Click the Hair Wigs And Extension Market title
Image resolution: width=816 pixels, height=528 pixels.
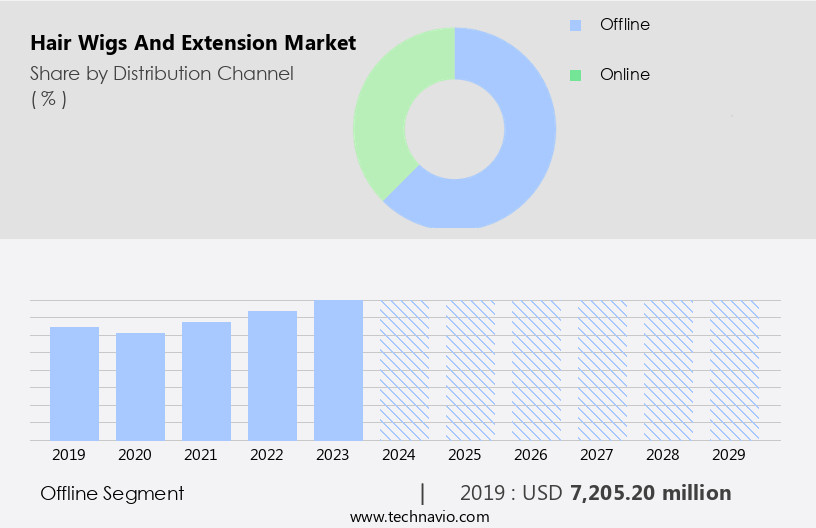click(x=192, y=44)
